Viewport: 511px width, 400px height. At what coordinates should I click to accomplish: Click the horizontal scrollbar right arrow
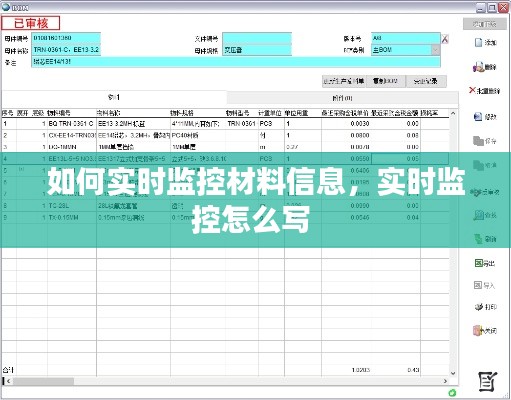tap(445, 381)
